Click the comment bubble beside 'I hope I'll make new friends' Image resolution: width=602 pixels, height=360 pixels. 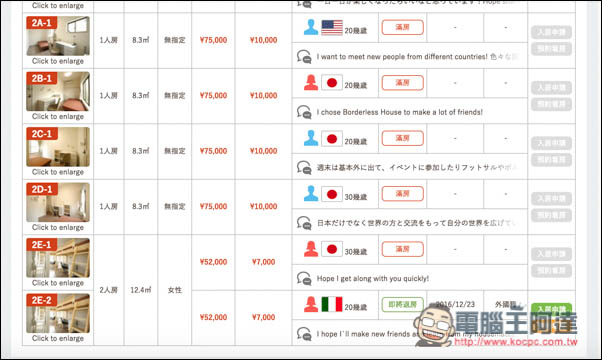coord(304,334)
